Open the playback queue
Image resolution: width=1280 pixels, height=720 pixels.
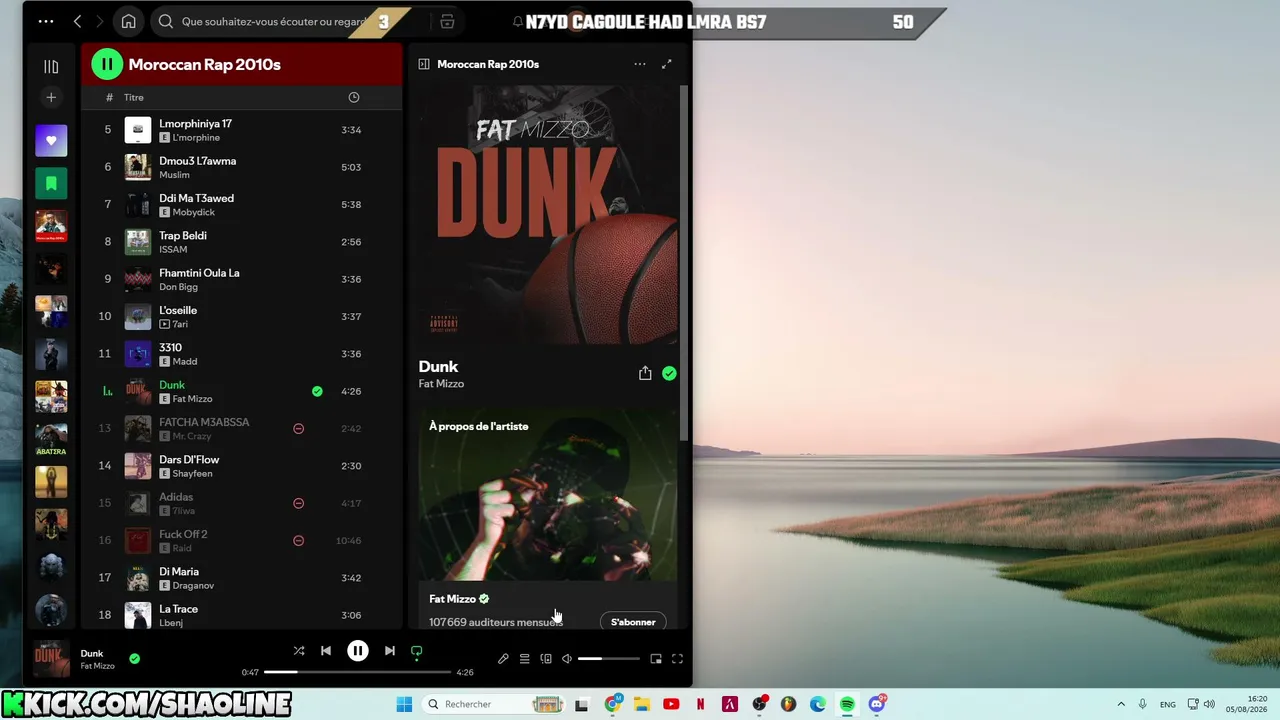point(524,659)
